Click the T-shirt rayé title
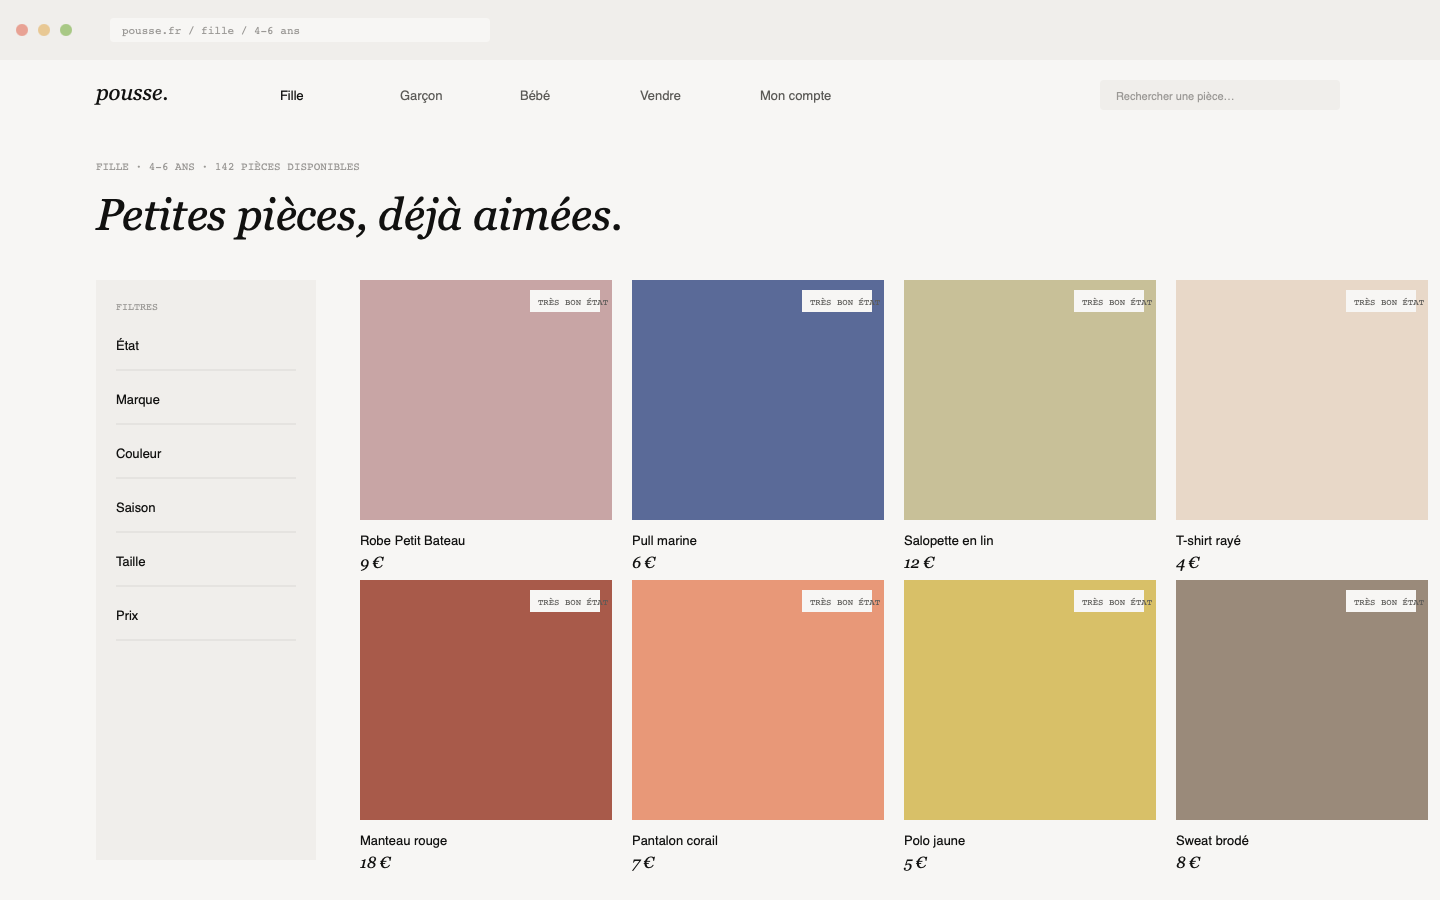This screenshot has width=1440, height=900. tap(1208, 541)
